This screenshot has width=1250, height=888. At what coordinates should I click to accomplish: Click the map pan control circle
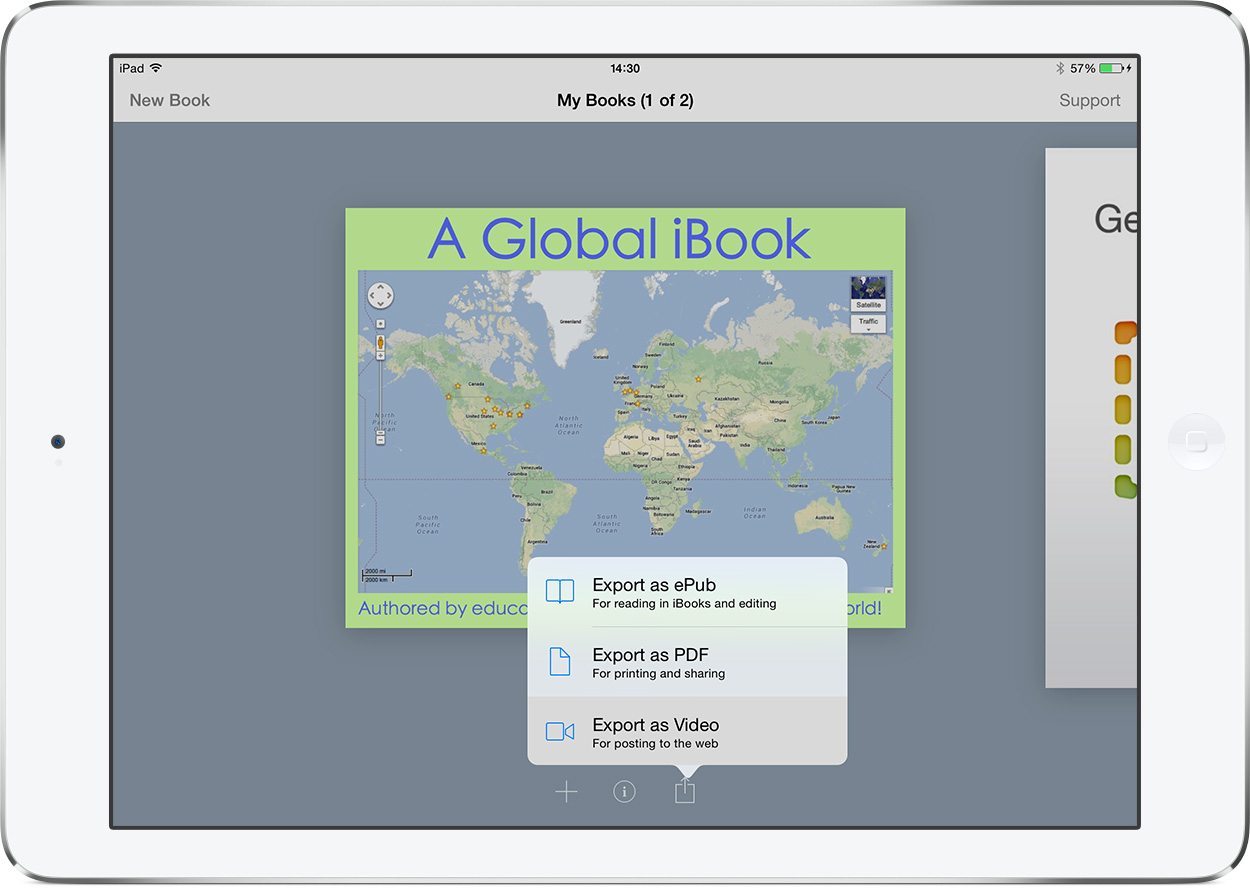coord(381,296)
